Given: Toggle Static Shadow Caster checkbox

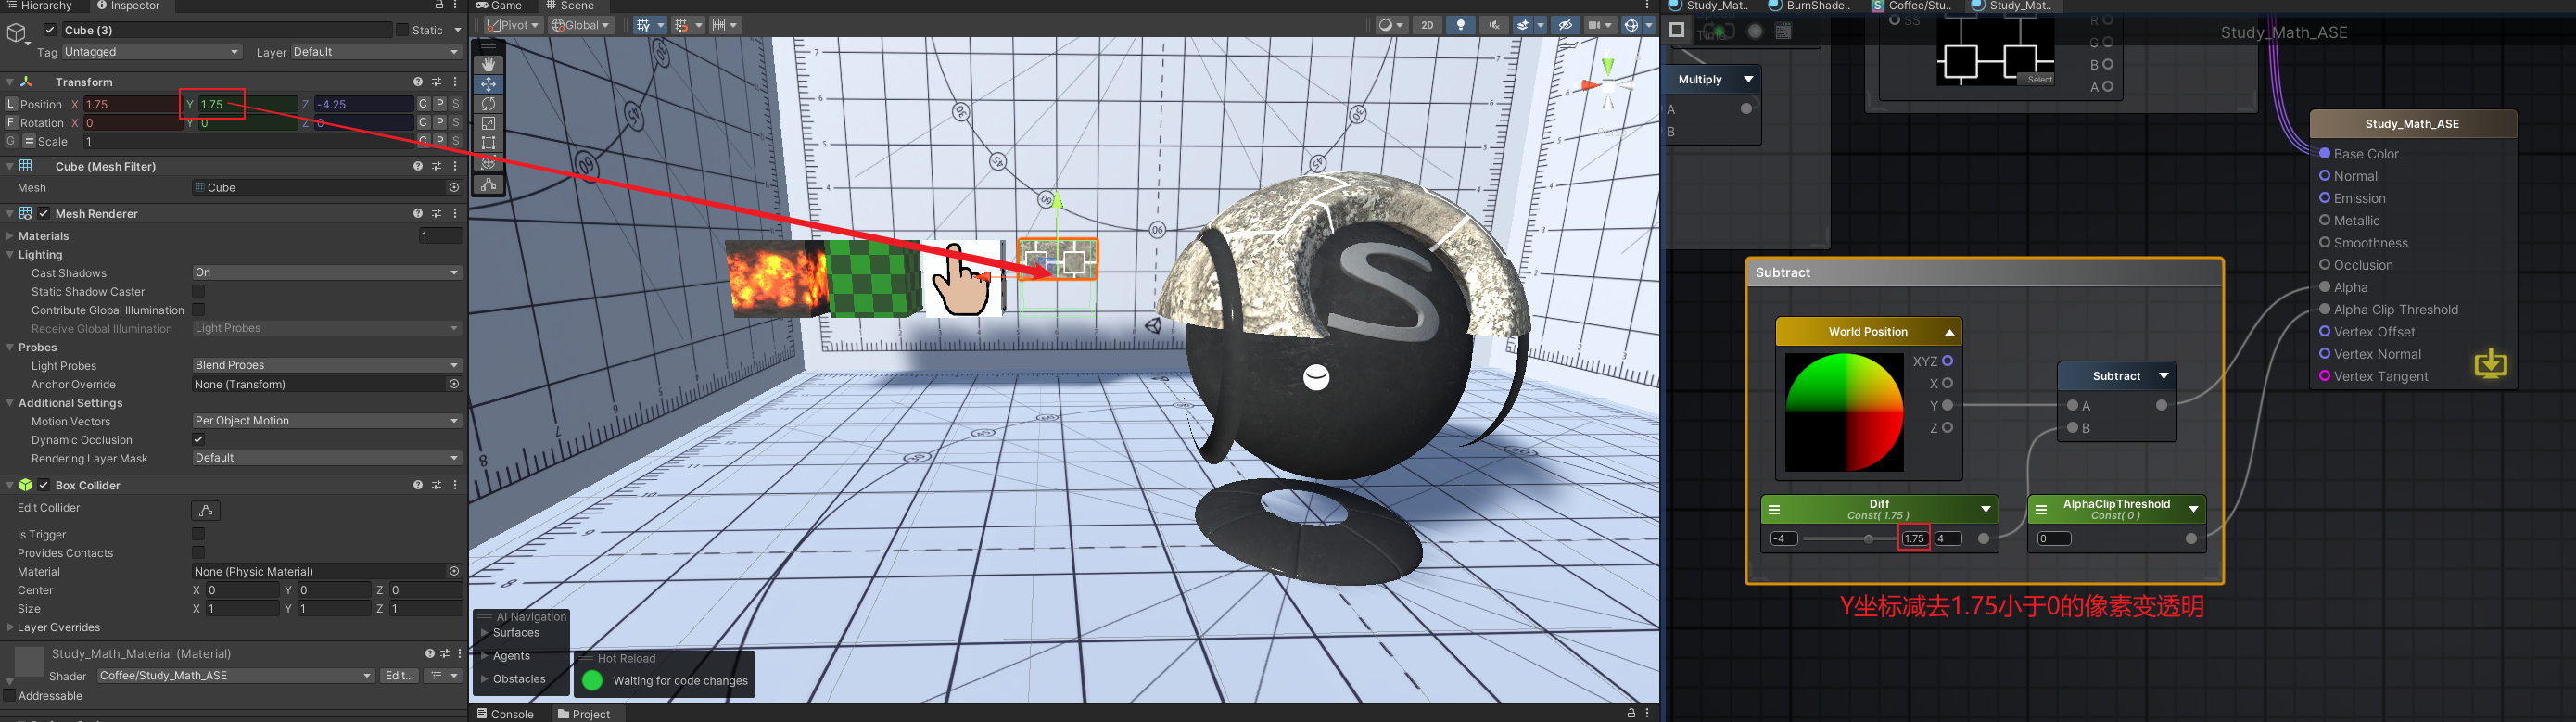Looking at the screenshot, I should (x=198, y=291).
